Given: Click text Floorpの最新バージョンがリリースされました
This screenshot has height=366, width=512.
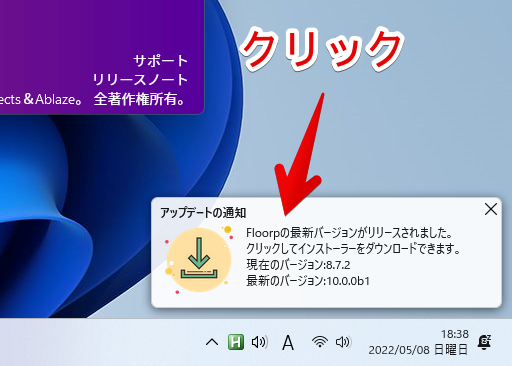Looking at the screenshot, I should [x=349, y=233].
